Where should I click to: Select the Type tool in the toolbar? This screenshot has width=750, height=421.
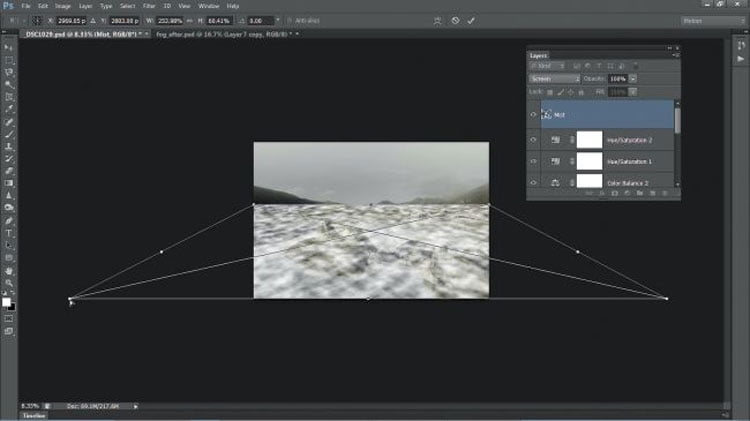tap(9, 233)
